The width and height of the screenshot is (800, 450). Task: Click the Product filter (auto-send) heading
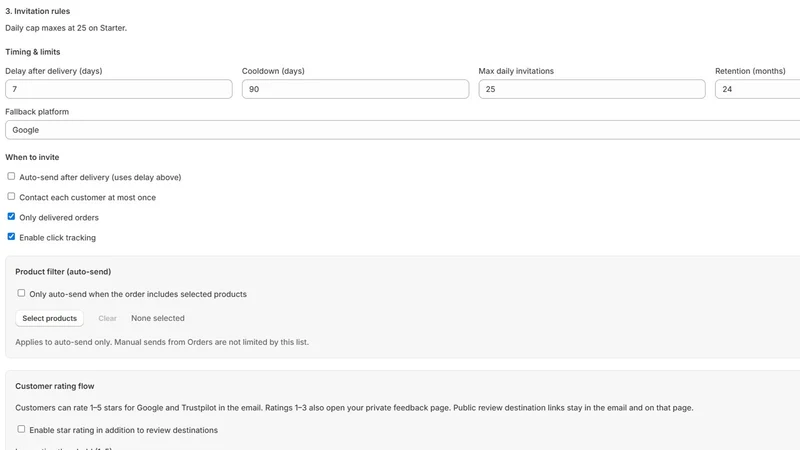click(63, 272)
